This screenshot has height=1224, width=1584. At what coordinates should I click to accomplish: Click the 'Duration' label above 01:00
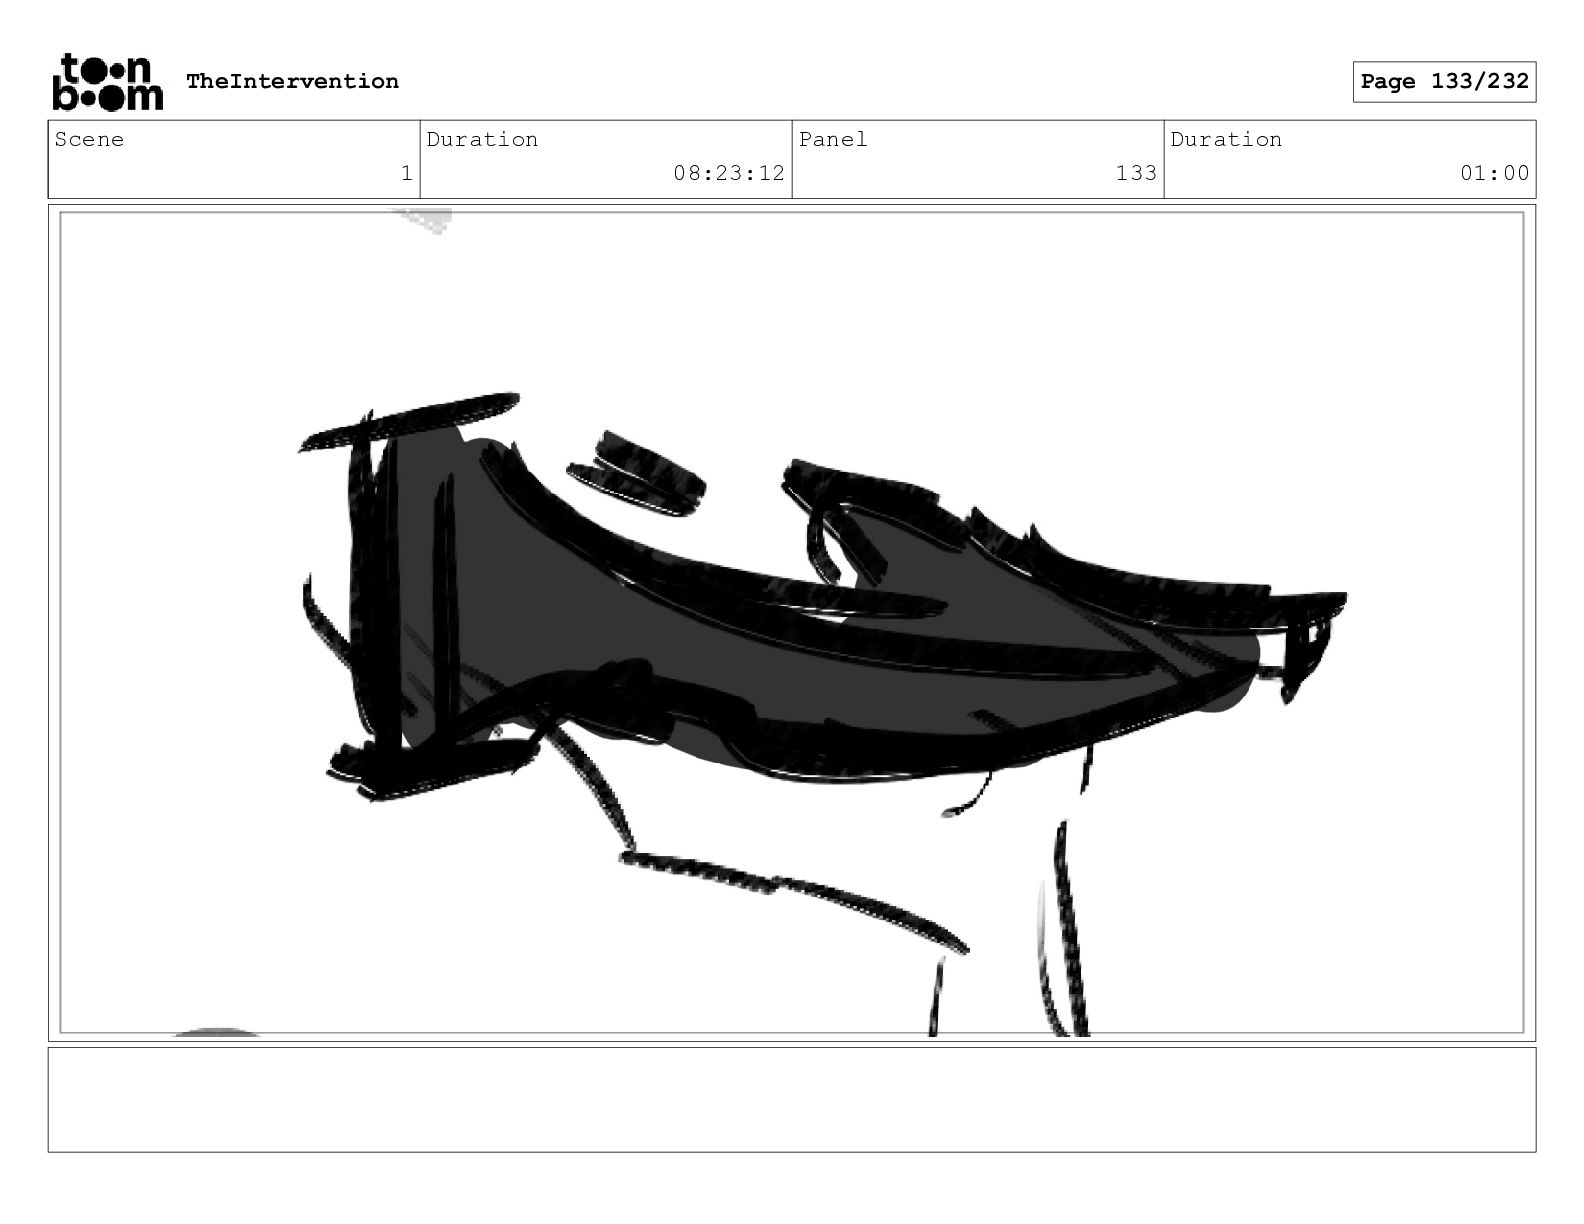tap(1226, 140)
